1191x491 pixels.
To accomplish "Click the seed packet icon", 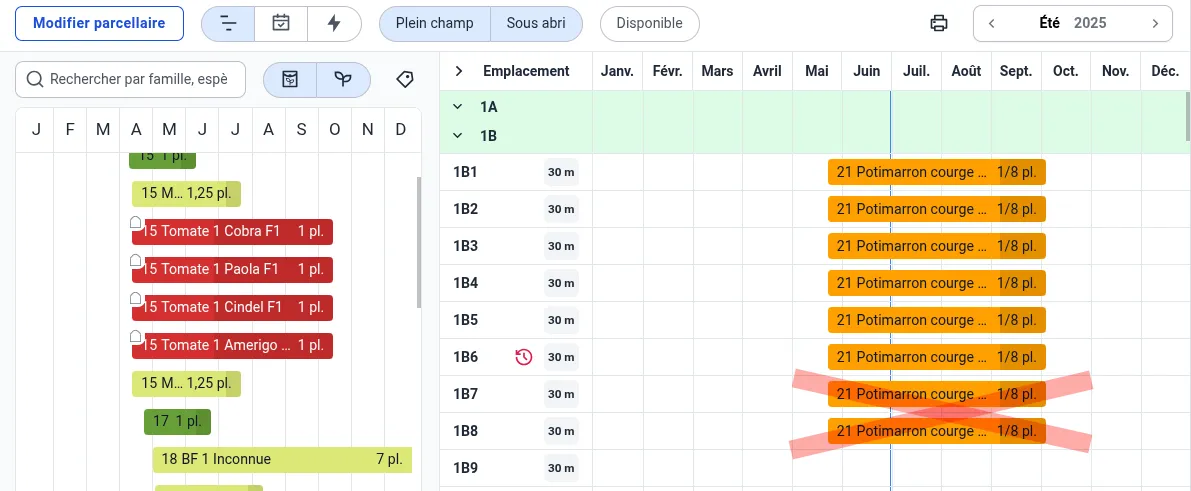I will pos(290,79).
